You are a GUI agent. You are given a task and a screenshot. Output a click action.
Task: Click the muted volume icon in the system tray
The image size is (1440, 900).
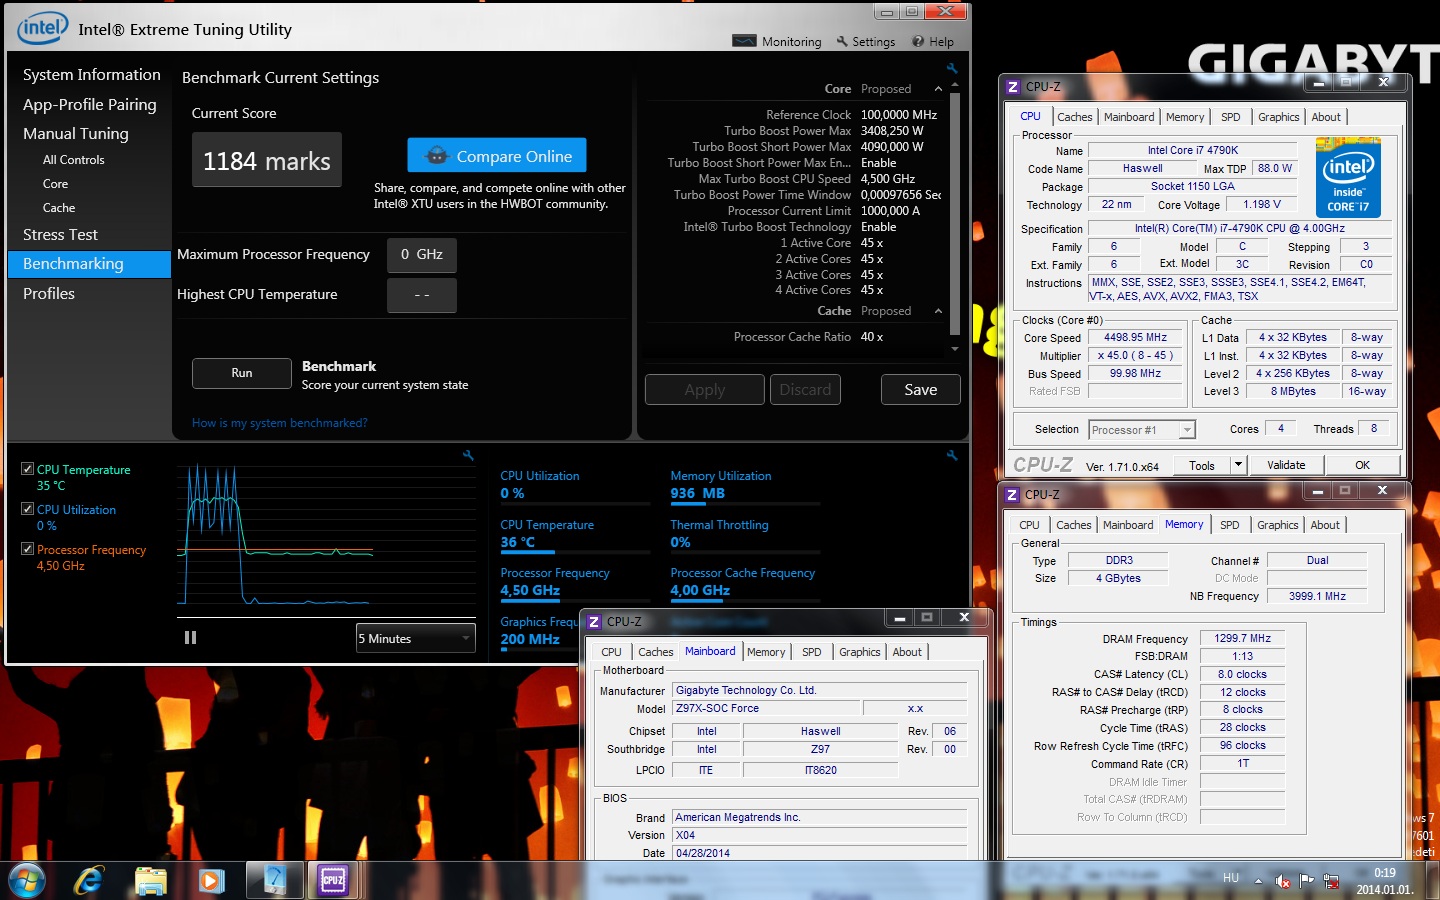click(1283, 881)
